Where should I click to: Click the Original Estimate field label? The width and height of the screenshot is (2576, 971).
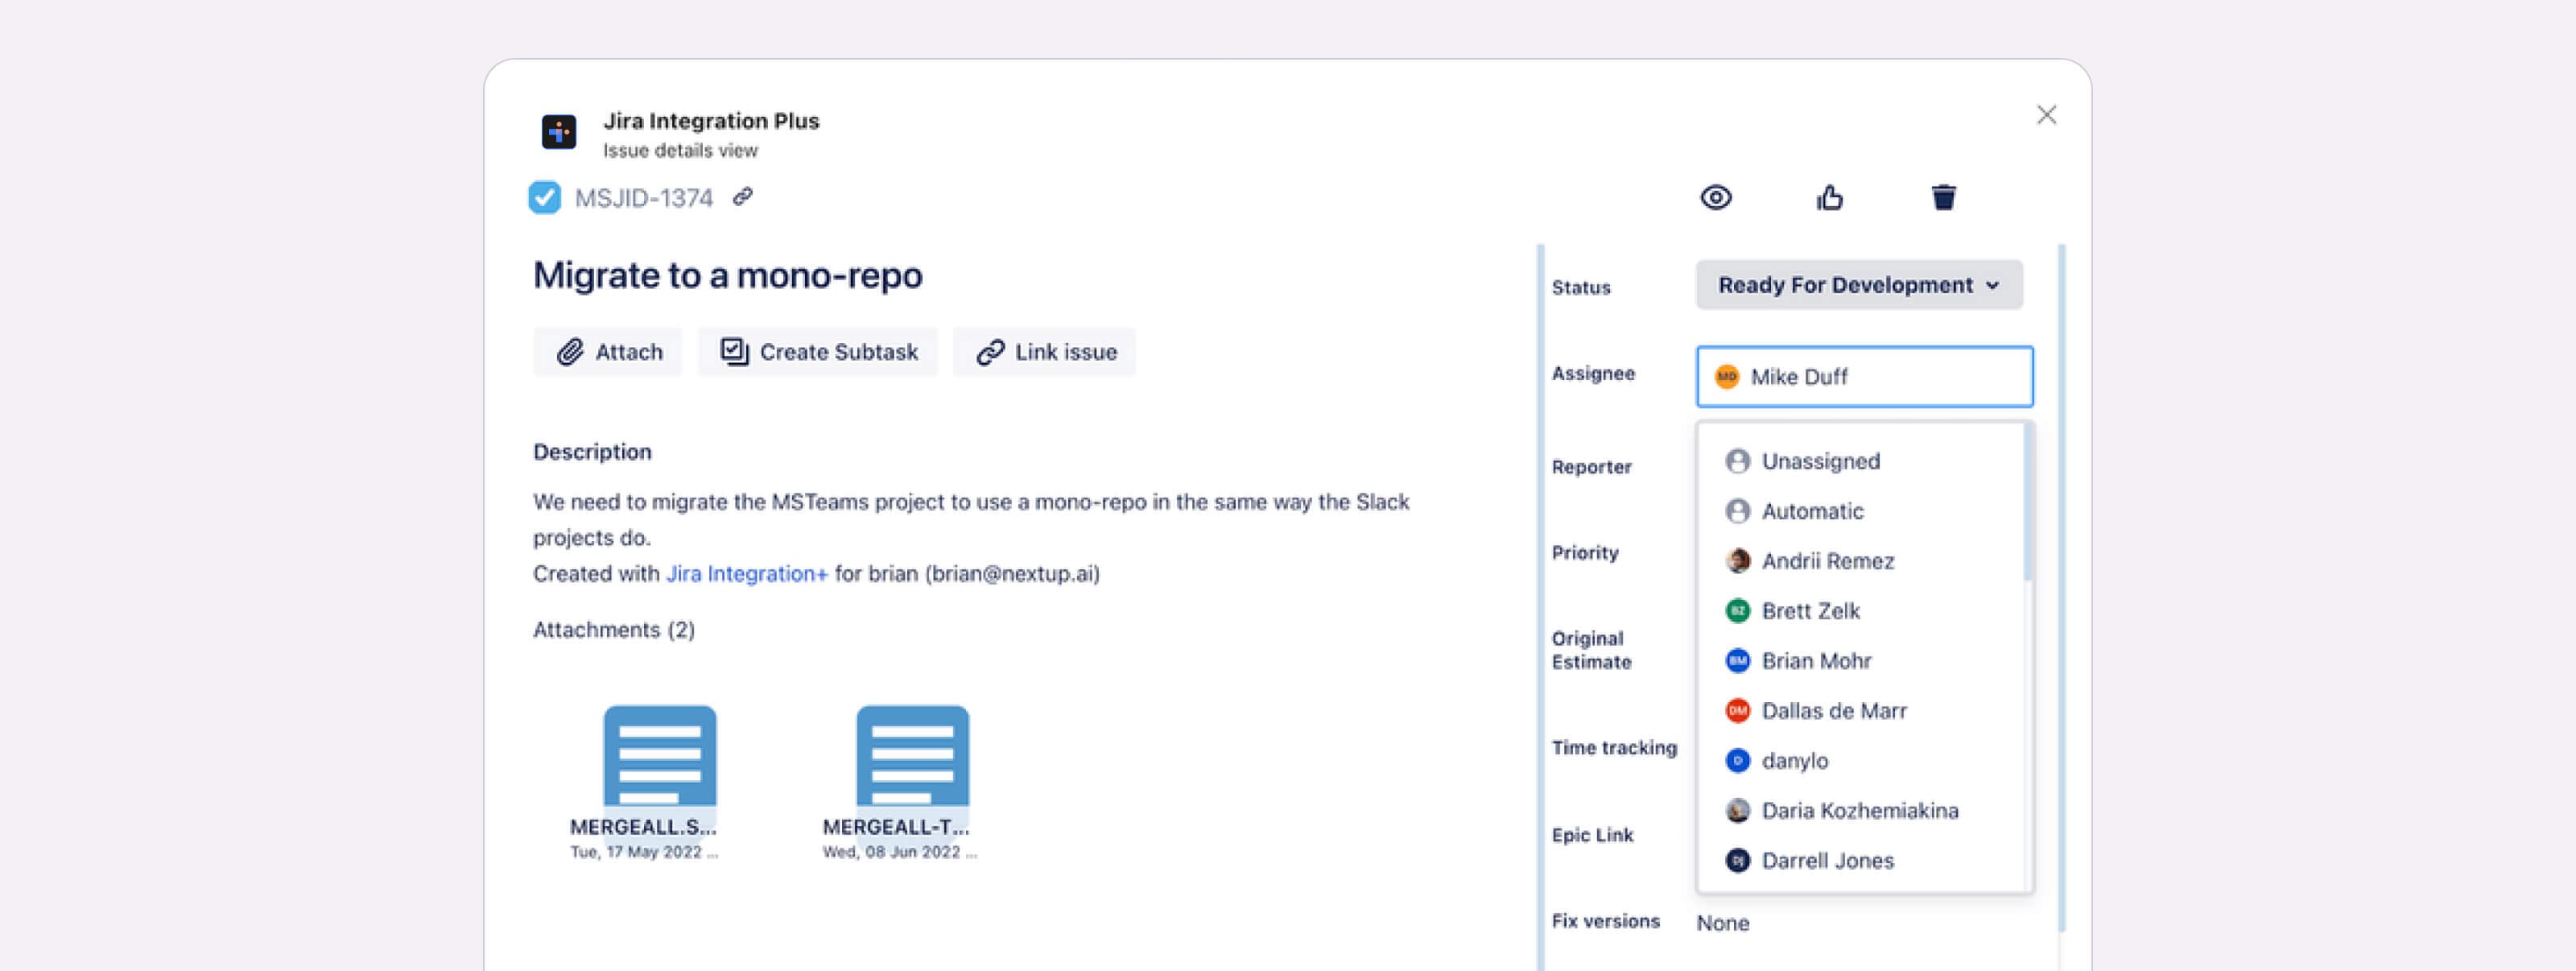pyautogui.click(x=1591, y=650)
